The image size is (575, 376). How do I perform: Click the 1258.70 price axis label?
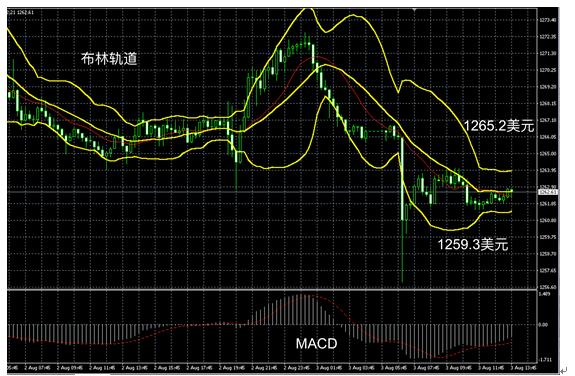coord(547,254)
